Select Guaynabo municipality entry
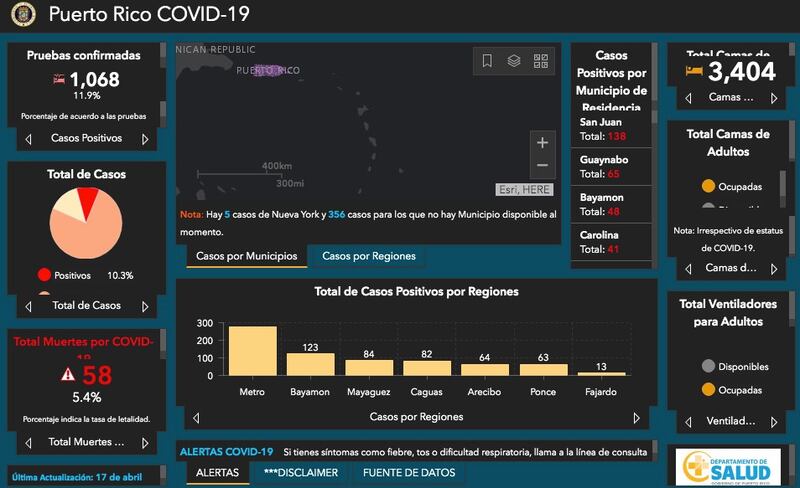Image resolution: width=800 pixels, height=488 pixels. point(611,166)
